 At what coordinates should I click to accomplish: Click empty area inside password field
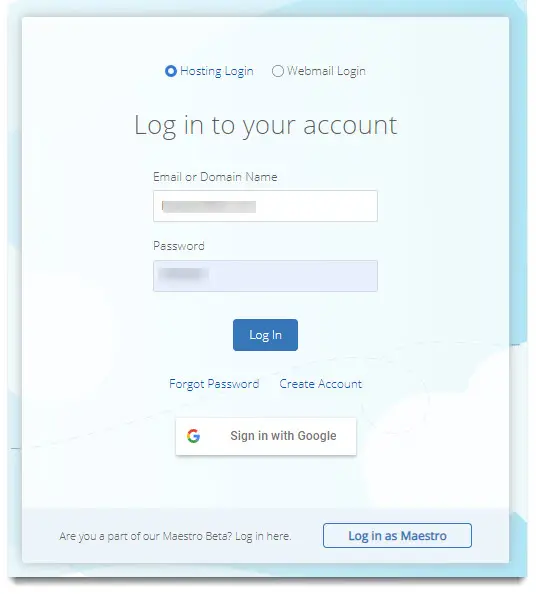(x=293, y=276)
